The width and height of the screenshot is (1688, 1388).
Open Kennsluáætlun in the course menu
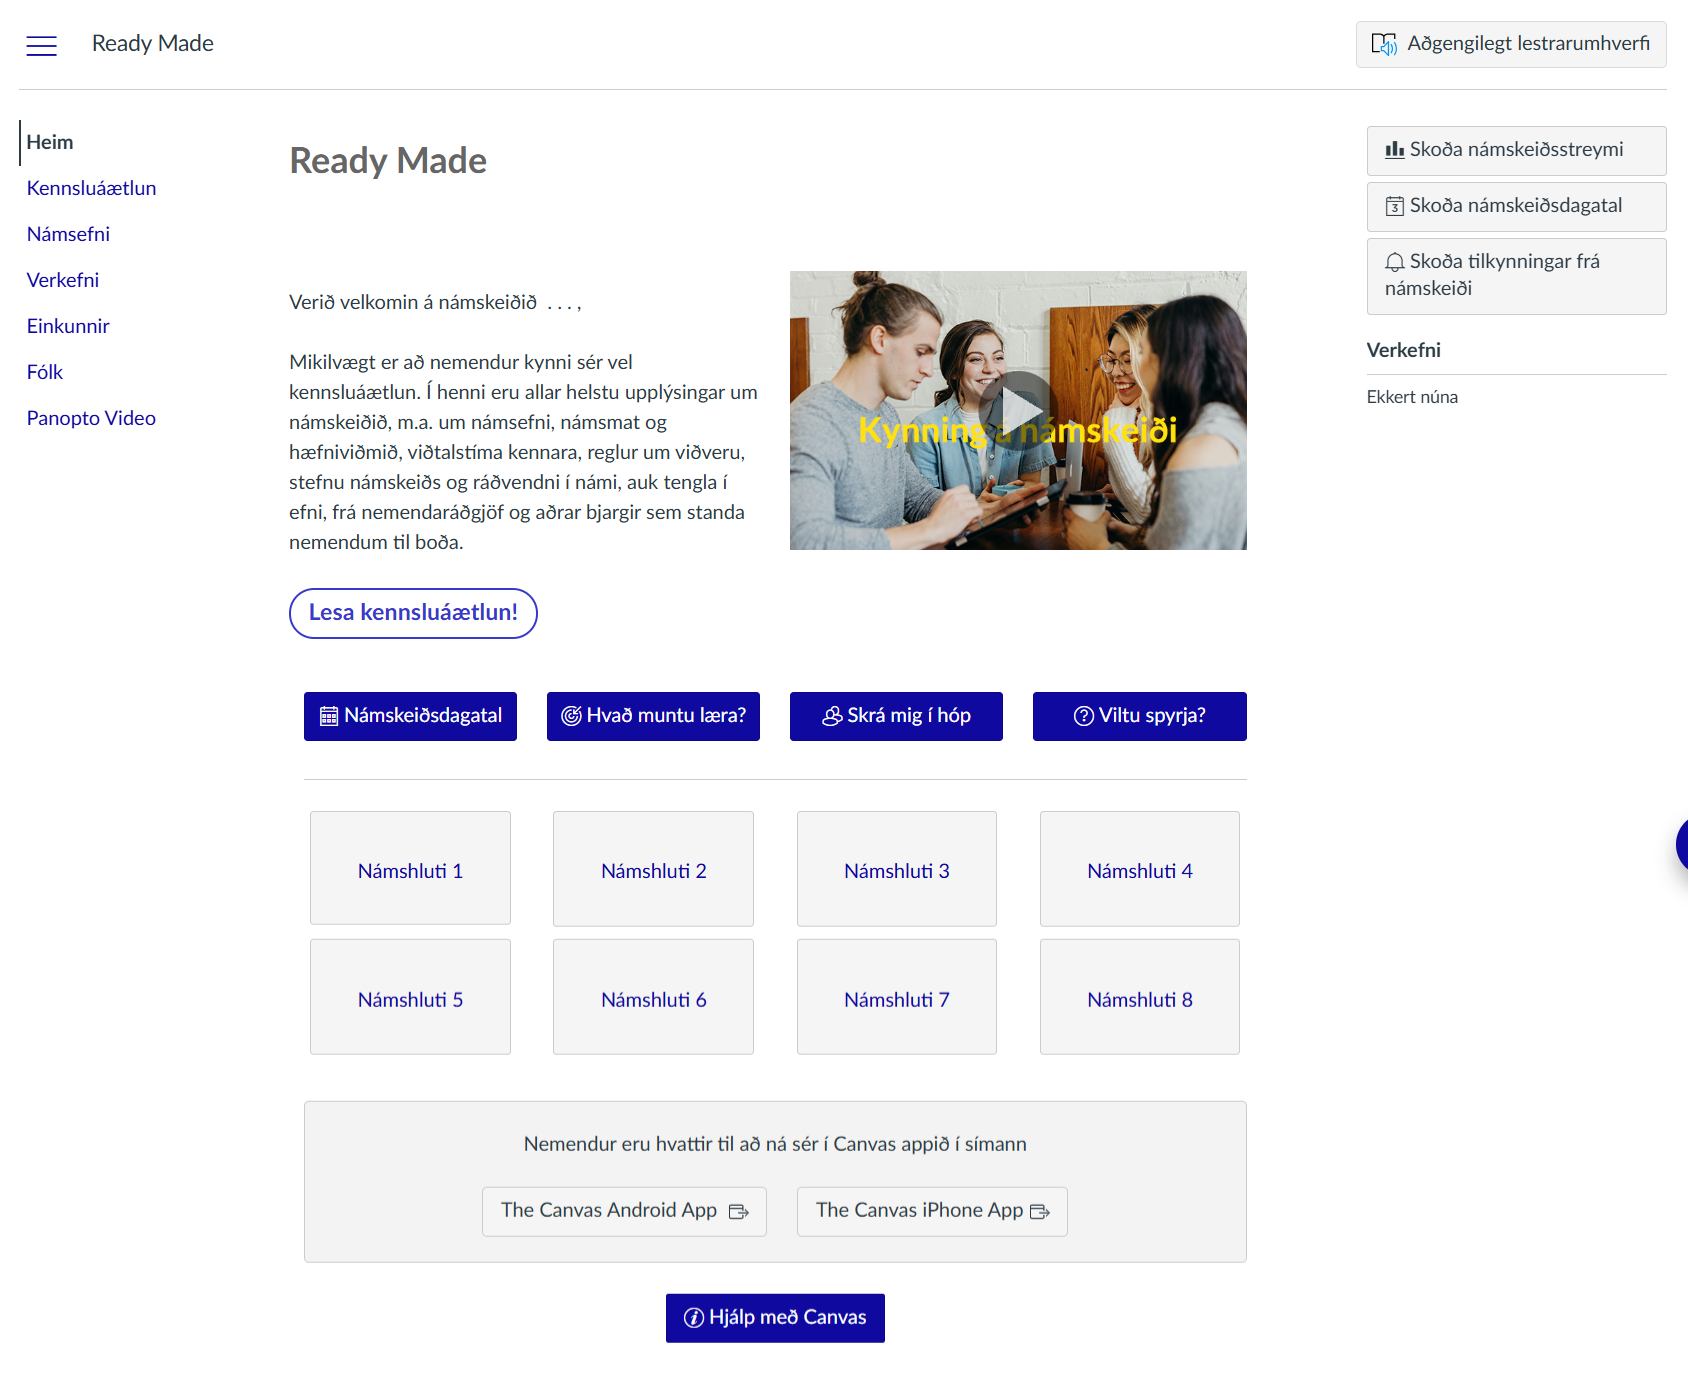[x=91, y=188]
